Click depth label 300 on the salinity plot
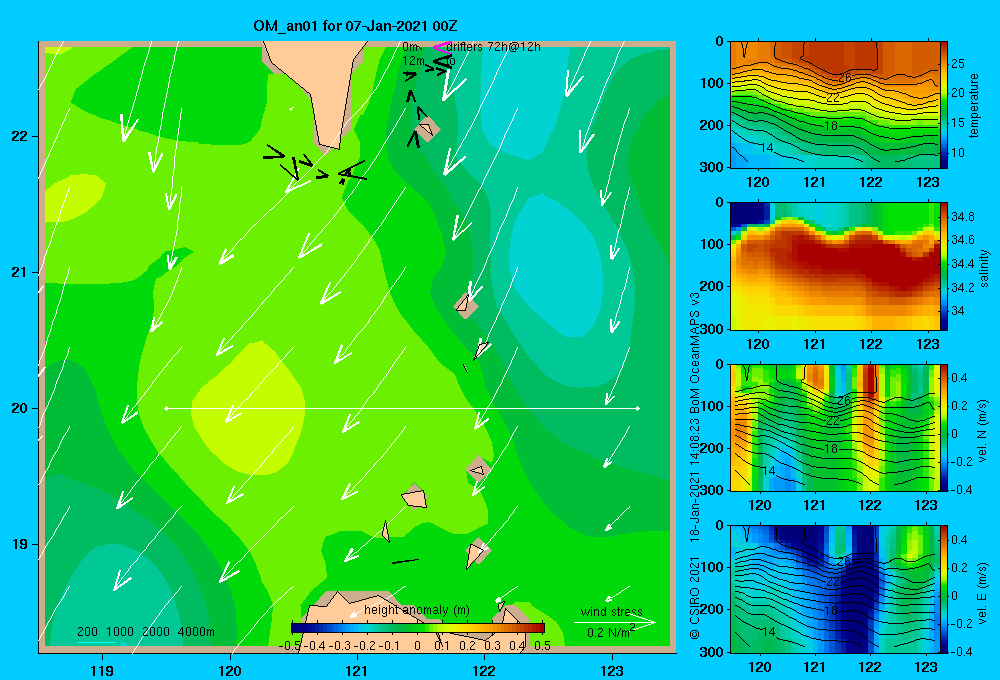Screen dimensions: 1000x680 pyautogui.click(x=712, y=329)
